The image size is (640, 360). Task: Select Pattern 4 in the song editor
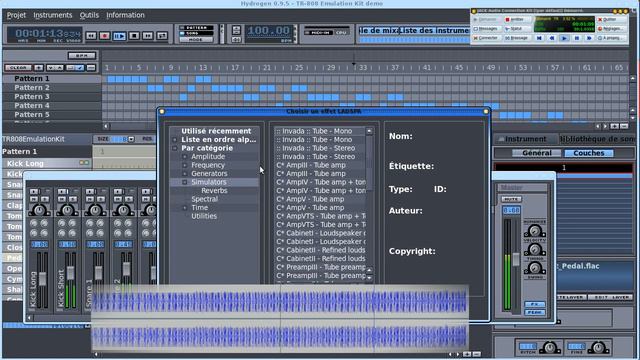pyautogui.click(x=51, y=105)
